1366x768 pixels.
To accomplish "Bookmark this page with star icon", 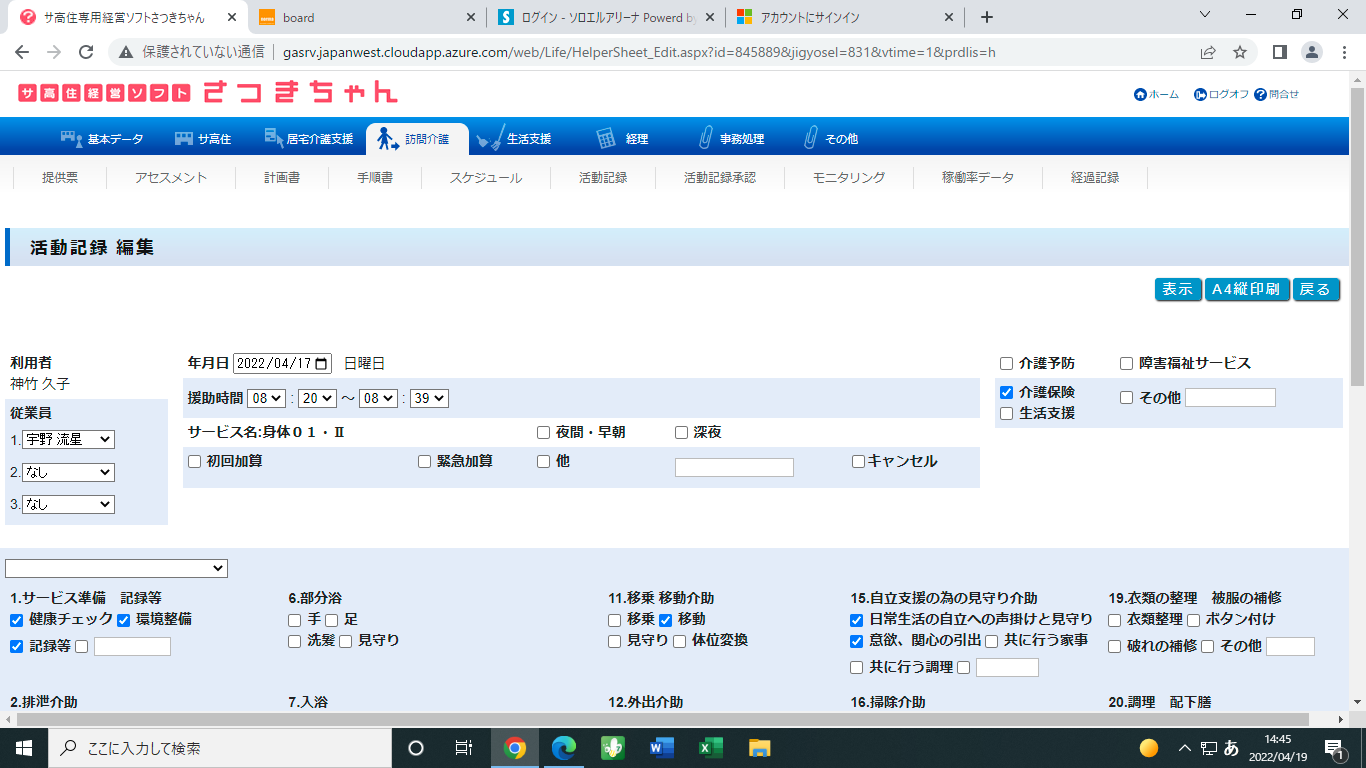I will click(x=1240, y=52).
